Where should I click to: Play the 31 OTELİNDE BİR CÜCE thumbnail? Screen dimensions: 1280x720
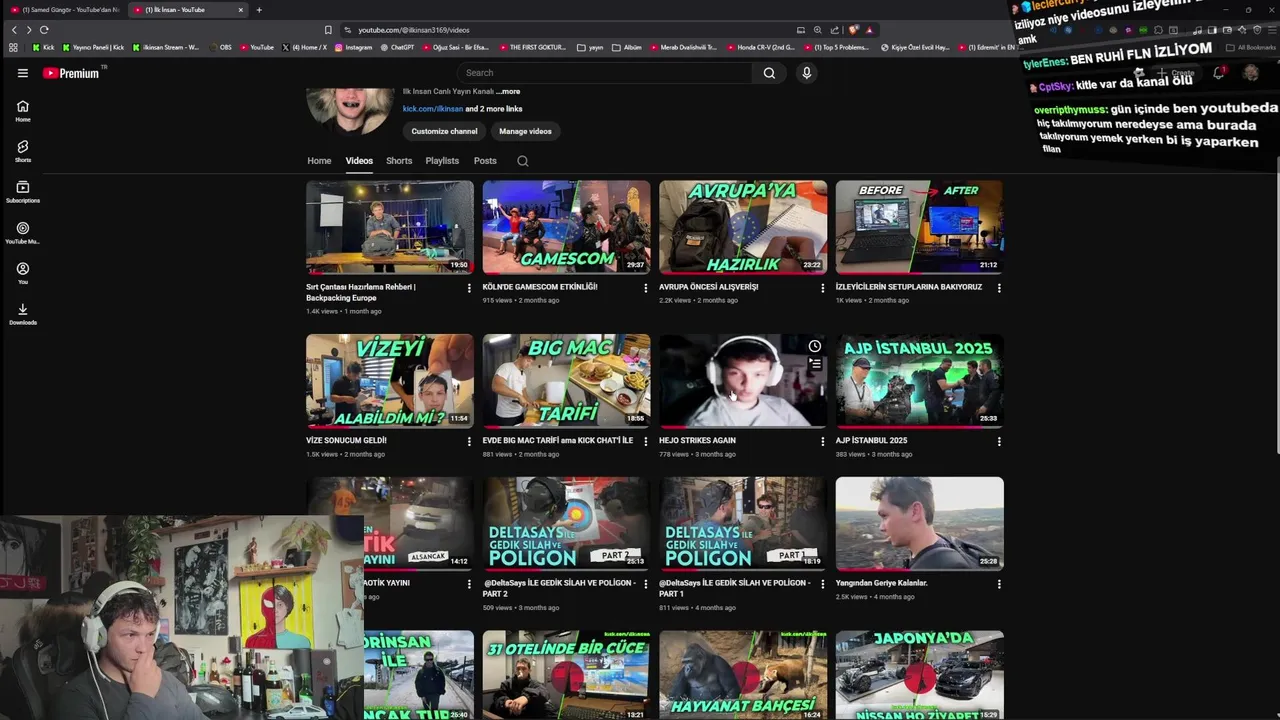(566, 675)
